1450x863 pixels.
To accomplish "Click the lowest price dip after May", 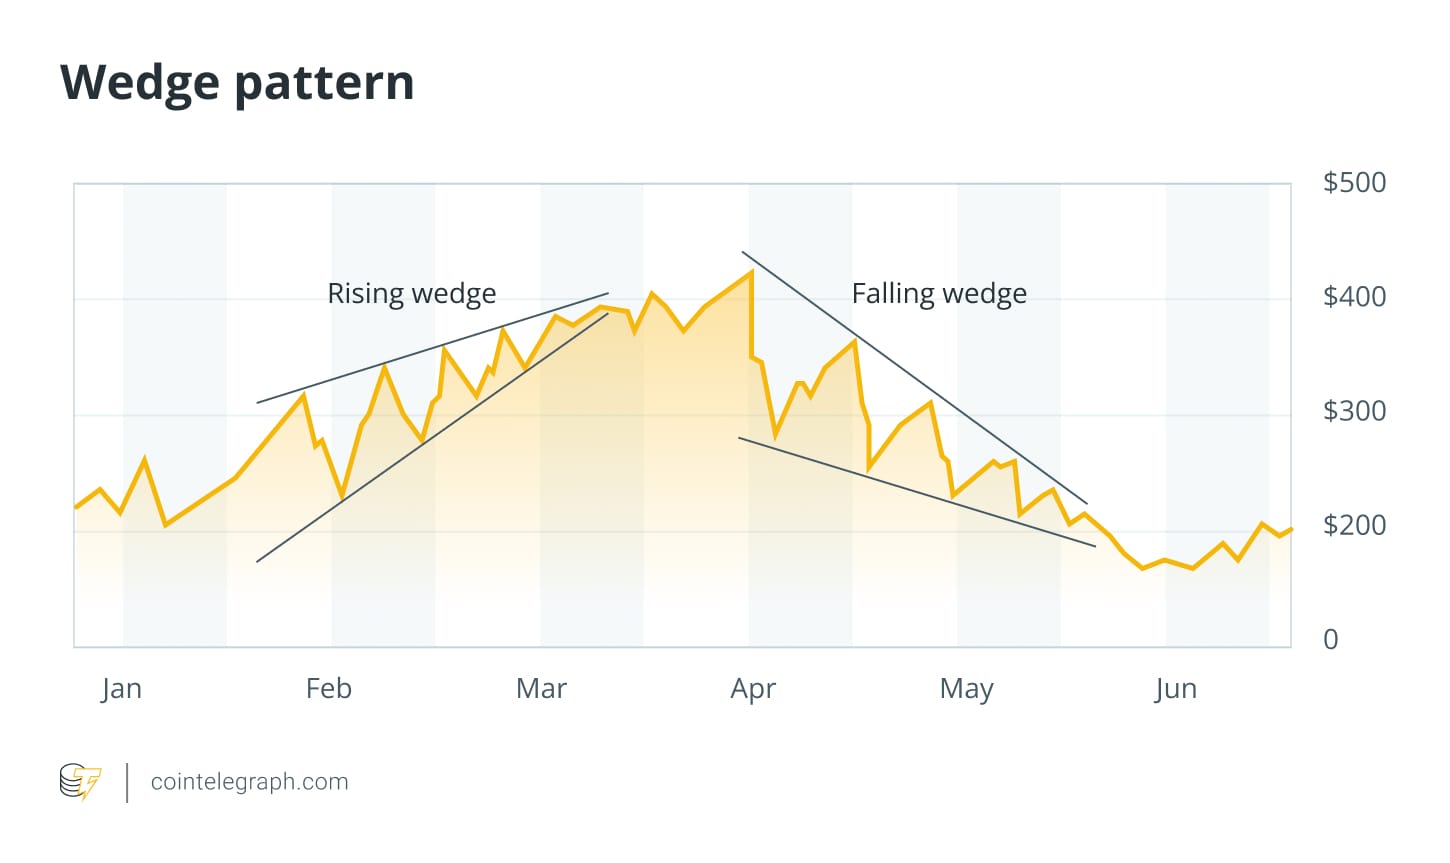I will click(x=1143, y=568).
